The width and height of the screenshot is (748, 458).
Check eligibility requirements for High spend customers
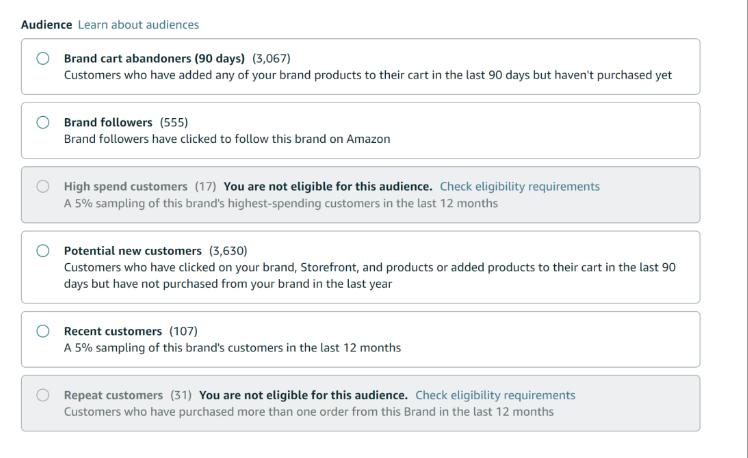coord(519,186)
